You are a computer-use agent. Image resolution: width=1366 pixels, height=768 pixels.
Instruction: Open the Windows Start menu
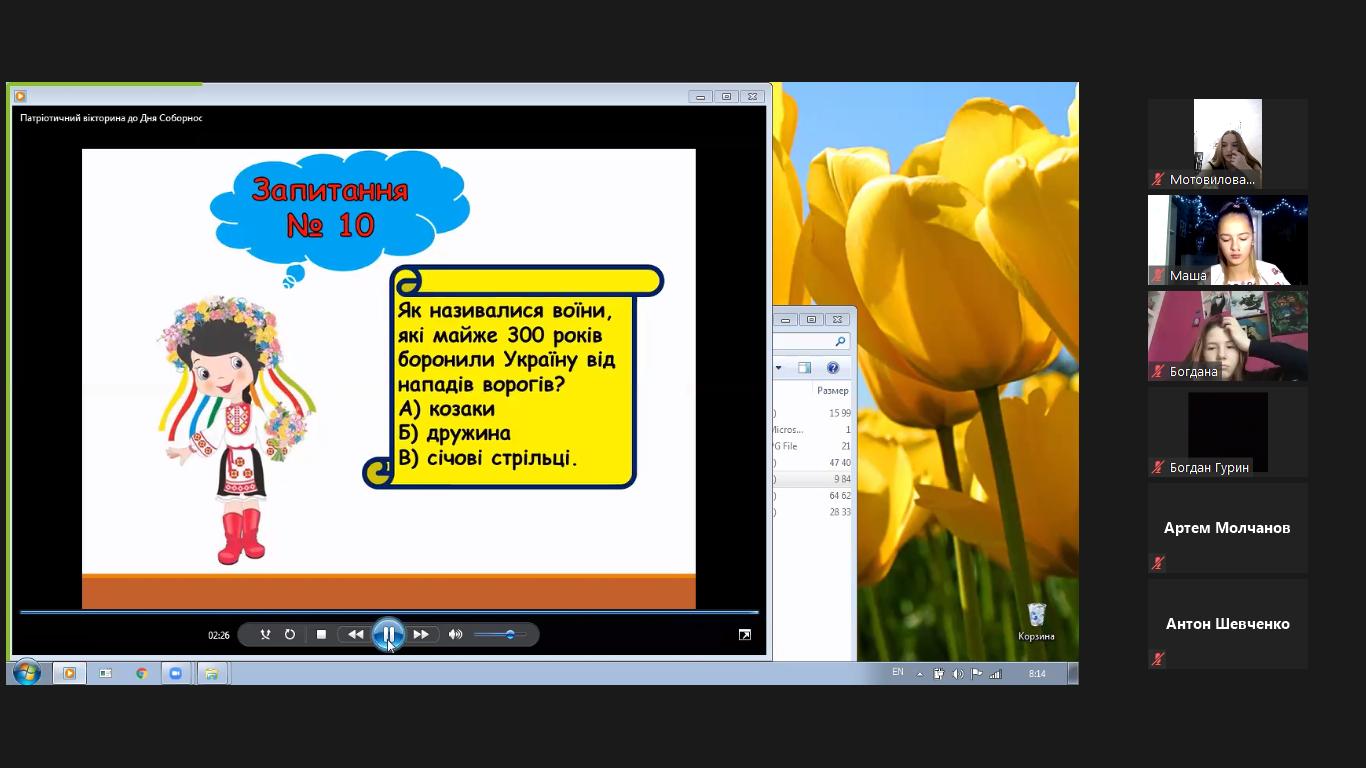click(26, 673)
